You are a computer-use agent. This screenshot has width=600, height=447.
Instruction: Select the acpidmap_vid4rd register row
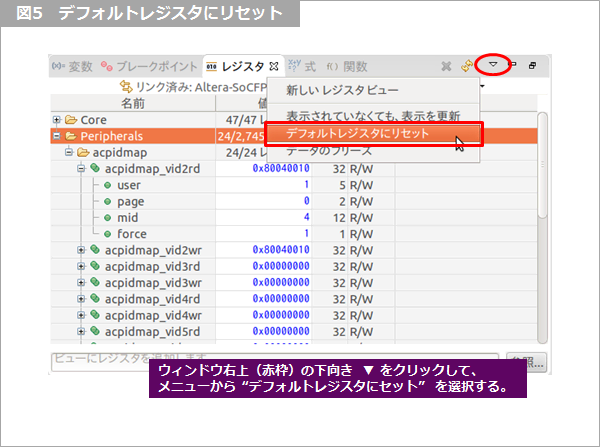[x=152, y=298]
